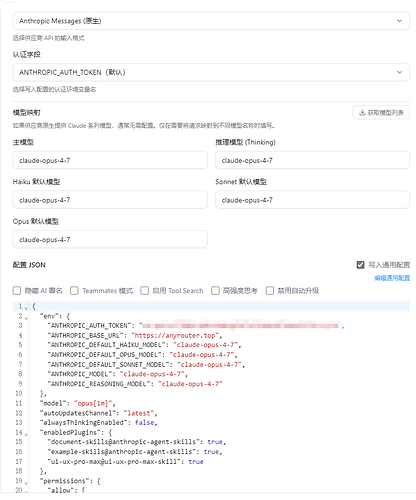Collapse the "enabledPlugins" block at line 14
Screen dimensions: 416x500
(26, 434)
